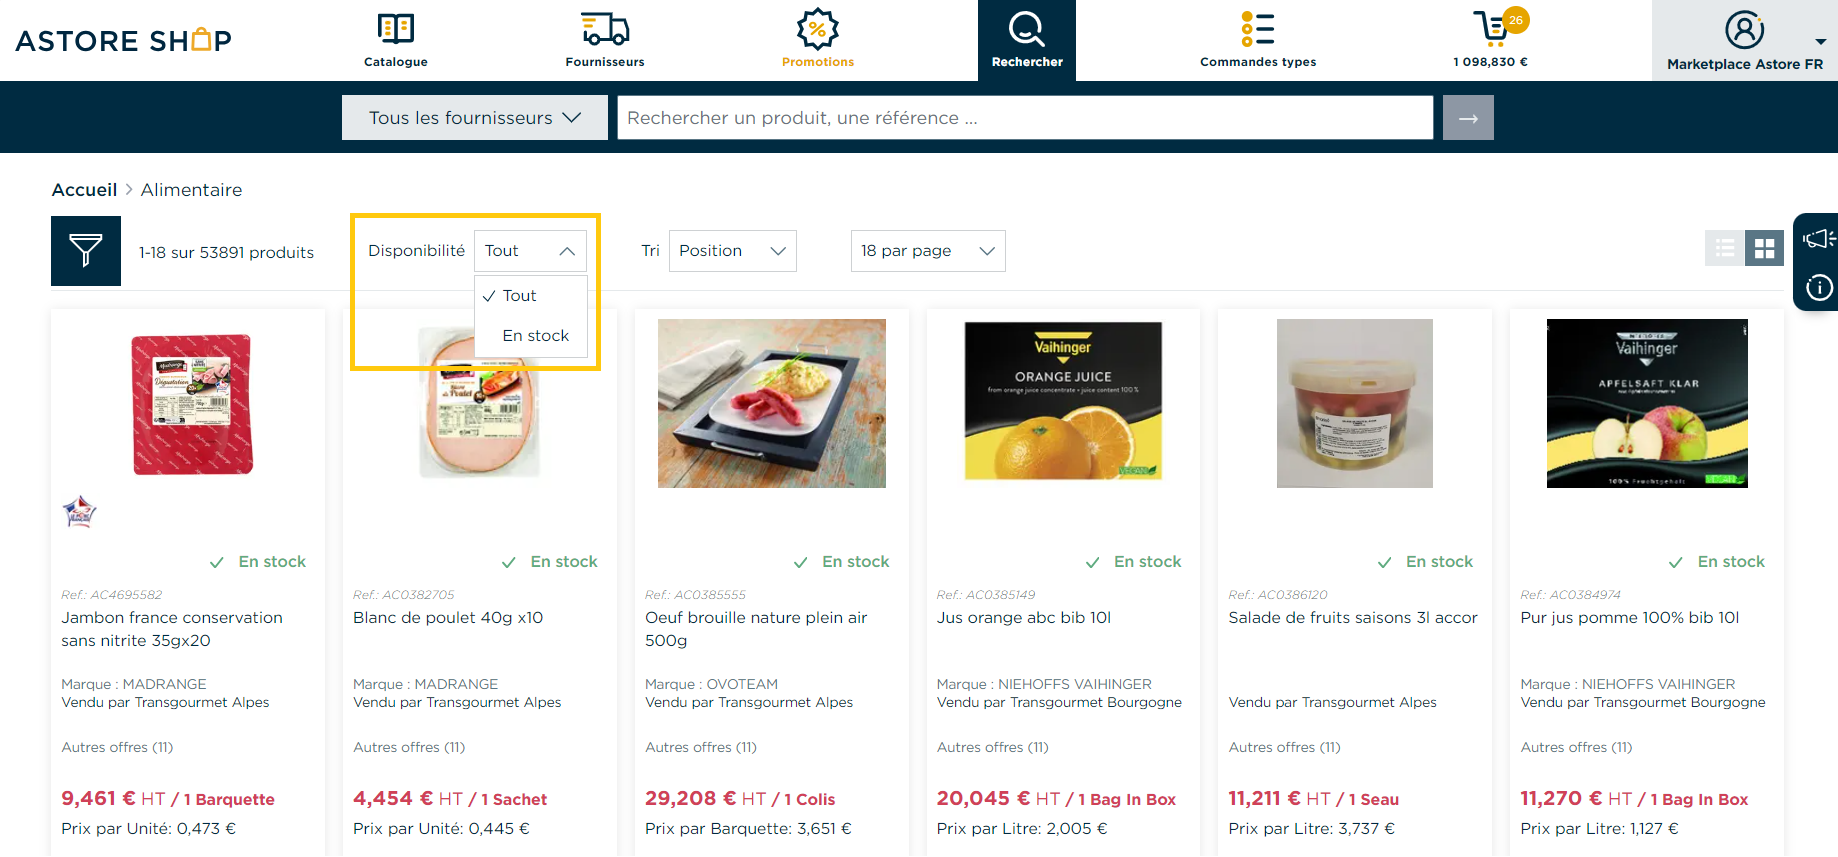Switch to list view layout

tap(1725, 248)
